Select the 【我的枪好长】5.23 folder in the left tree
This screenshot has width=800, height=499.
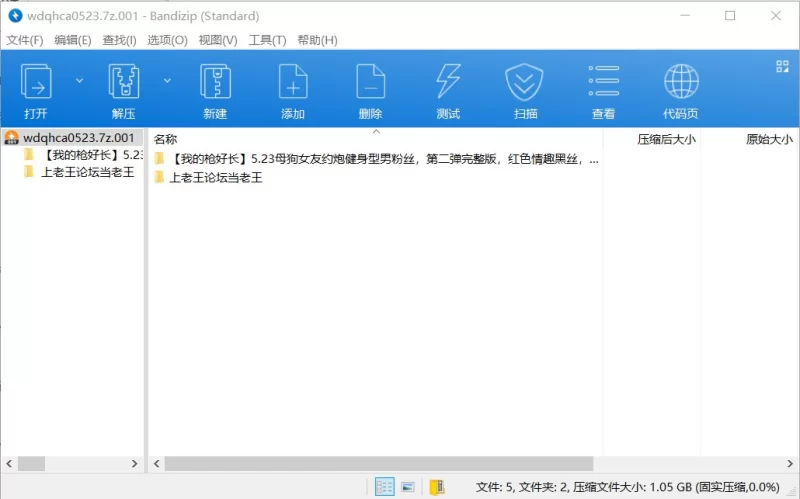(84, 155)
